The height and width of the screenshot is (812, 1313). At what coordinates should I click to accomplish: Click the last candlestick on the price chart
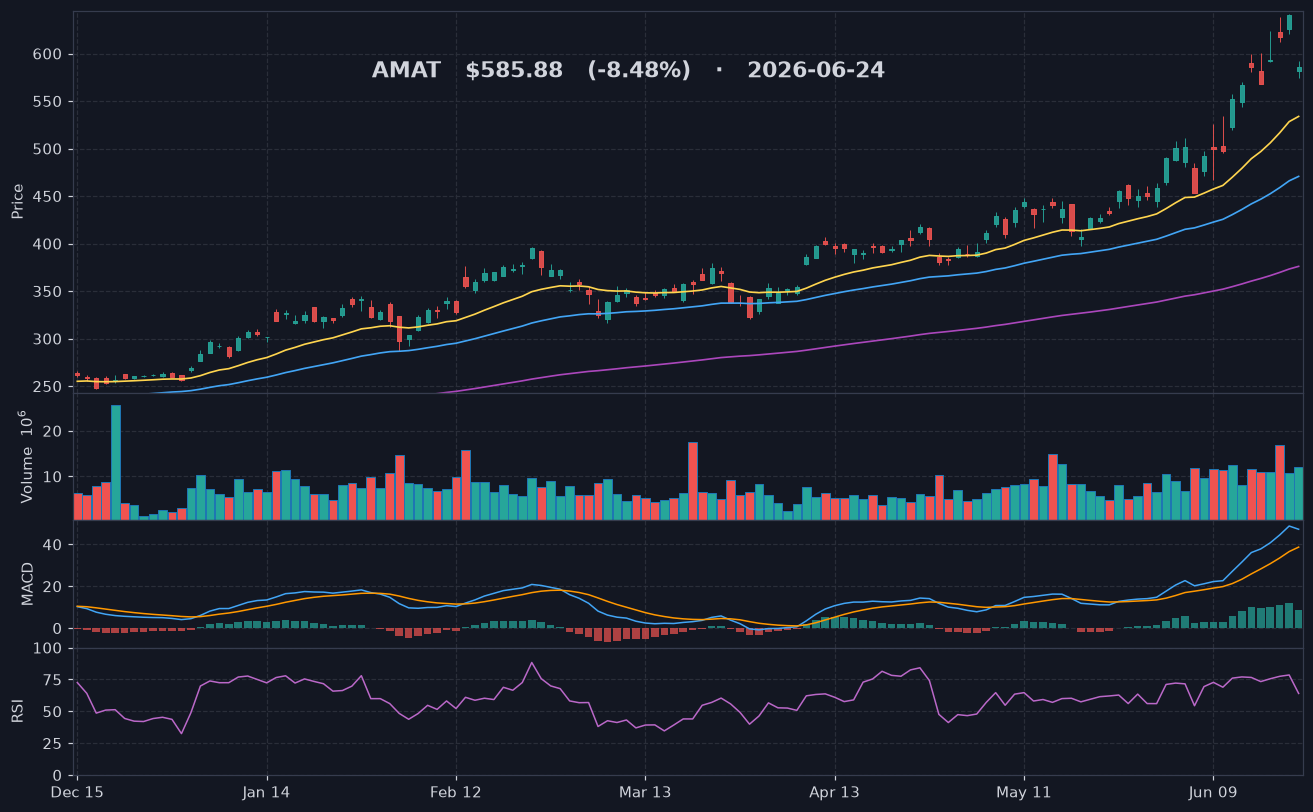point(1299,69)
